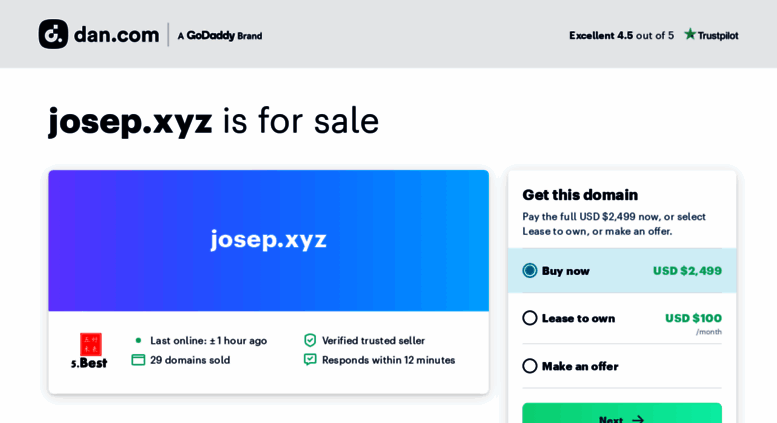Screen dimensions: 777x423
Task: Click A GoDaddy Brand text link
Action: click(x=220, y=36)
